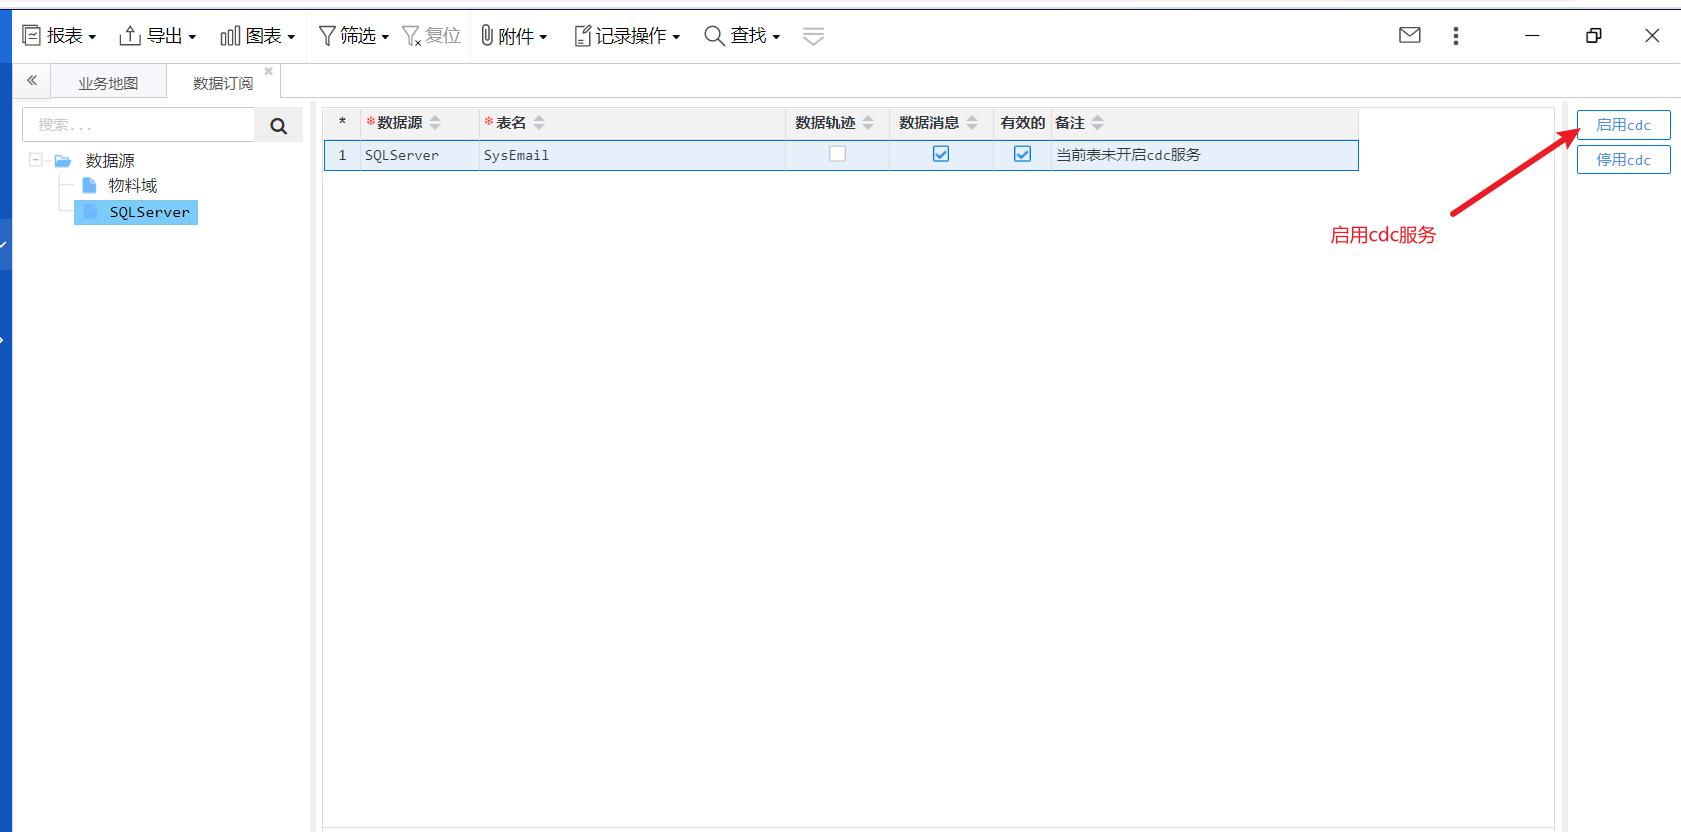Viewport: 1681px width, 832px height.
Task: Click the mail envelope icon
Action: (1409, 36)
